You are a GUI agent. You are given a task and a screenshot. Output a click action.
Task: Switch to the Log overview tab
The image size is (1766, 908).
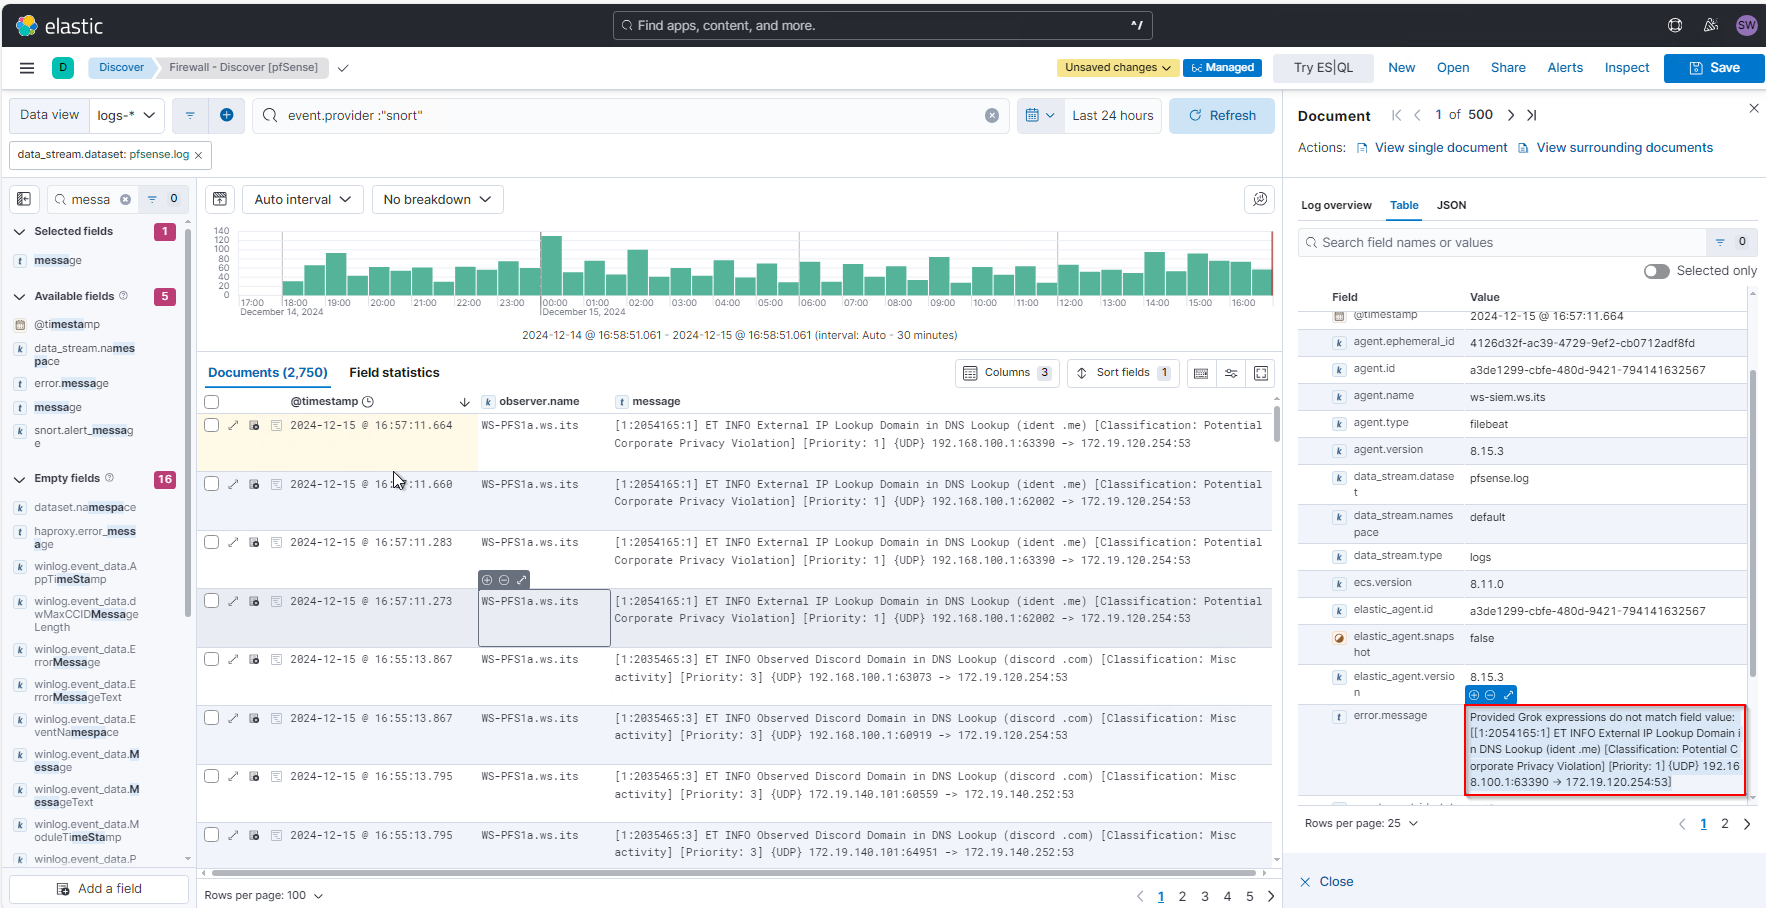tap(1336, 205)
